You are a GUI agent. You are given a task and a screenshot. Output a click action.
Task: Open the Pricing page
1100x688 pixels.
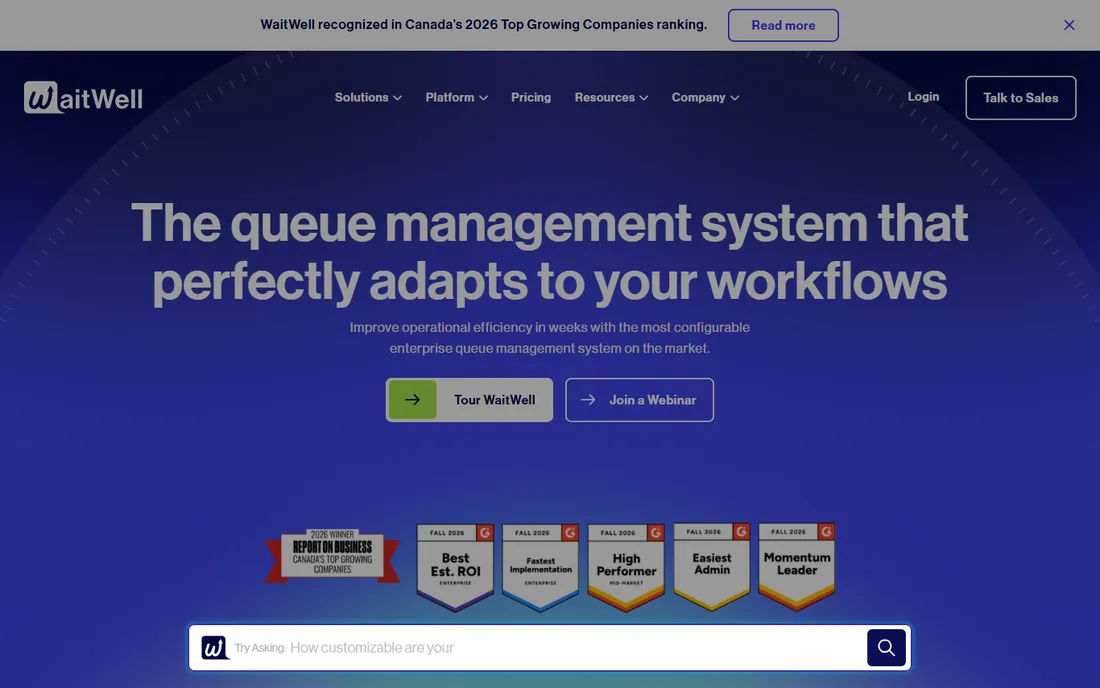tap(531, 97)
